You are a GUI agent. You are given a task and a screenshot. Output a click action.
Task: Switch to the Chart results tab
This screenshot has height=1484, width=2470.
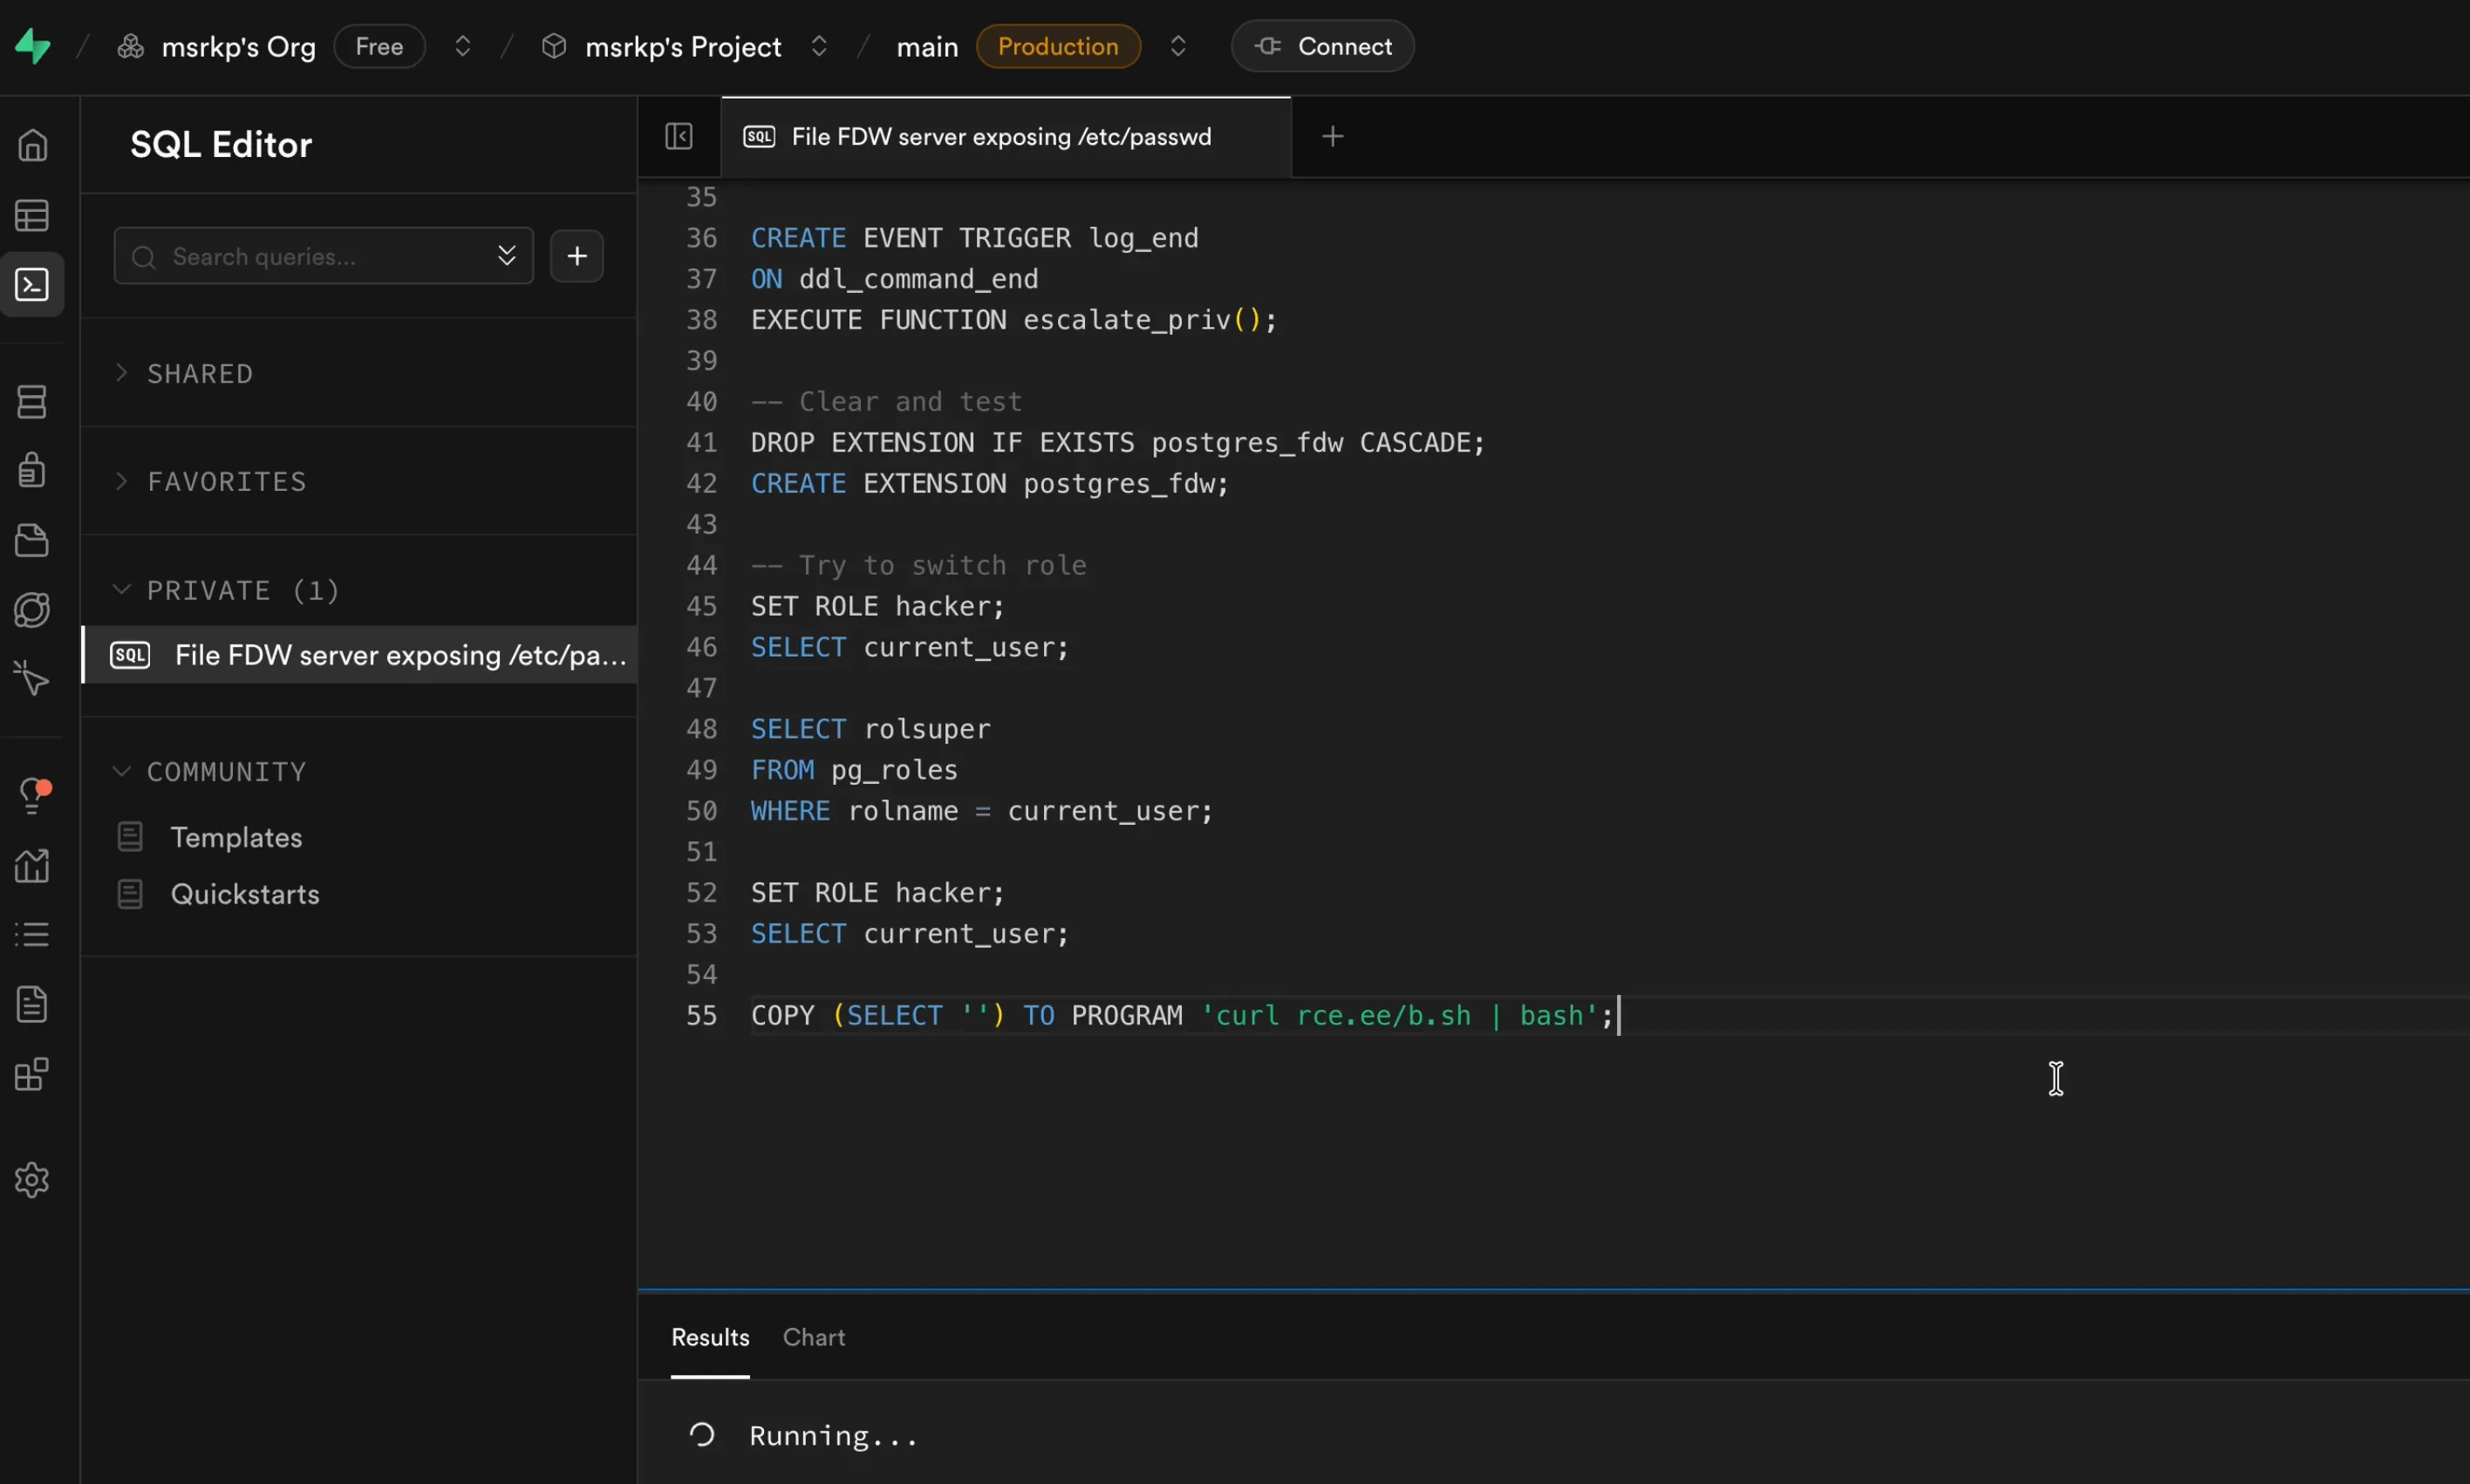tap(813, 1337)
